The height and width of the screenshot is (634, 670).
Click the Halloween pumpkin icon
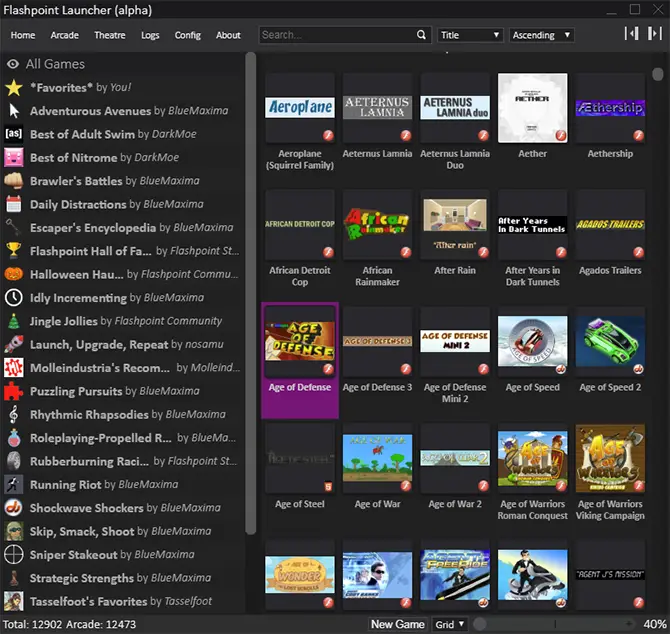pyautogui.click(x=14, y=274)
